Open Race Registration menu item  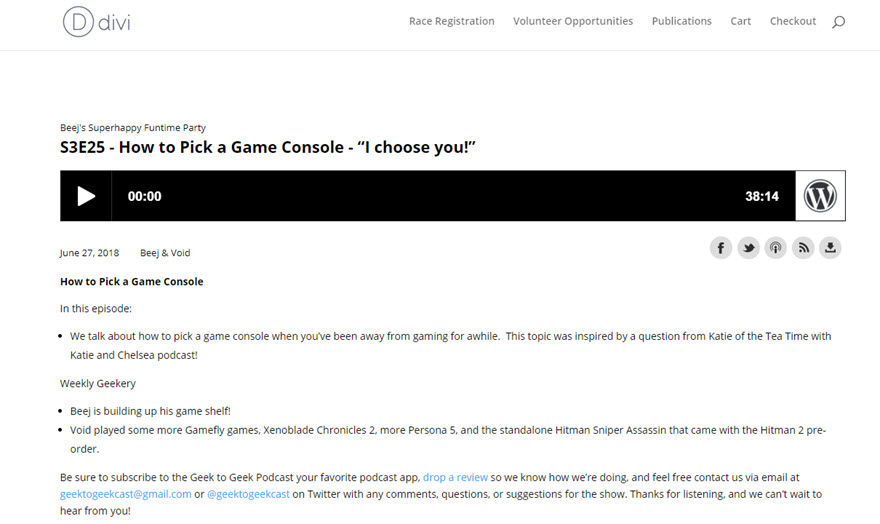pyautogui.click(x=451, y=21)
